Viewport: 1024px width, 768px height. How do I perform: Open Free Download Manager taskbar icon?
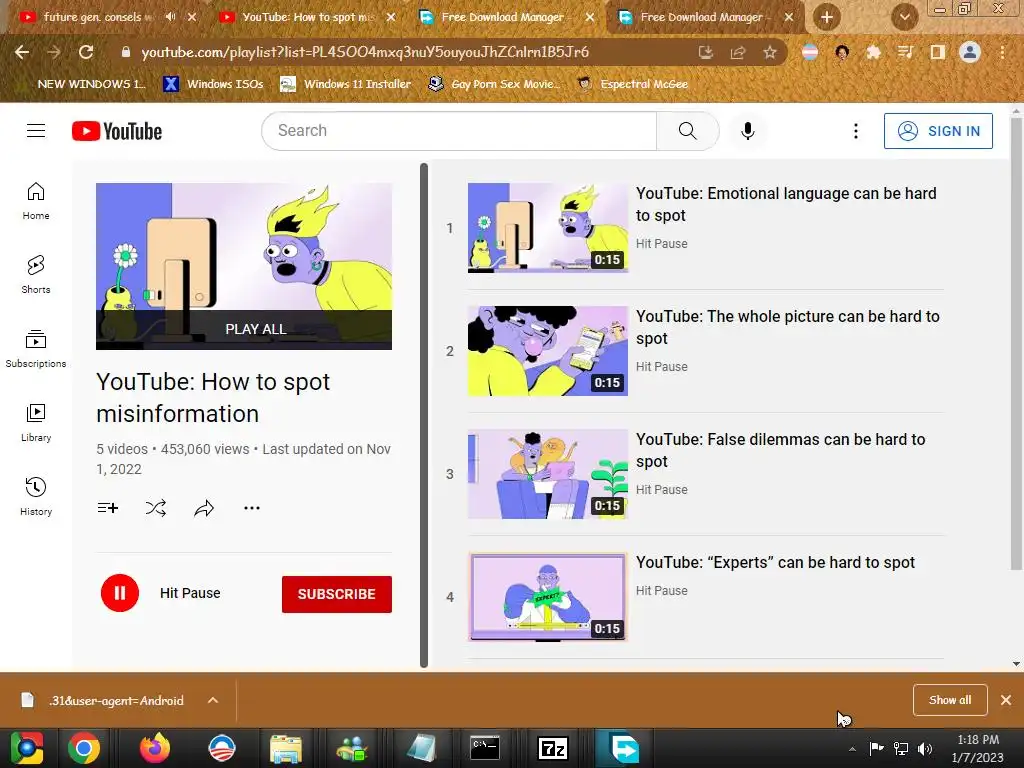[x=622, y=748]
